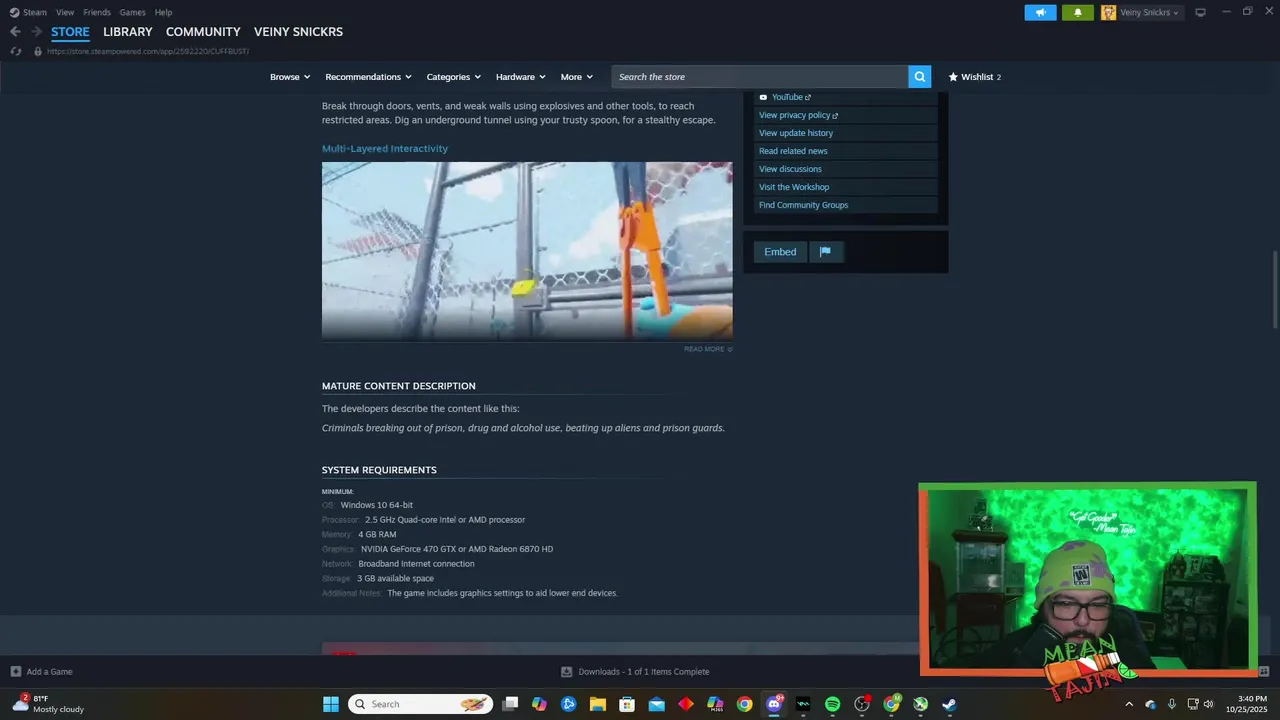This screenshot has height=720, width=1280.
Task: Click the Embed button
Action: [x=780, y=252]
